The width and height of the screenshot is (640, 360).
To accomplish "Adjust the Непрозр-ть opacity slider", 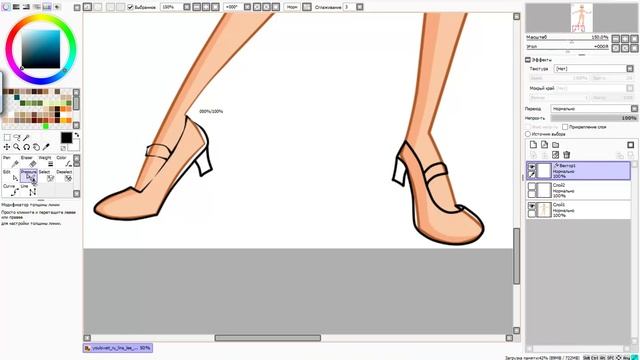I will point(593,118).
